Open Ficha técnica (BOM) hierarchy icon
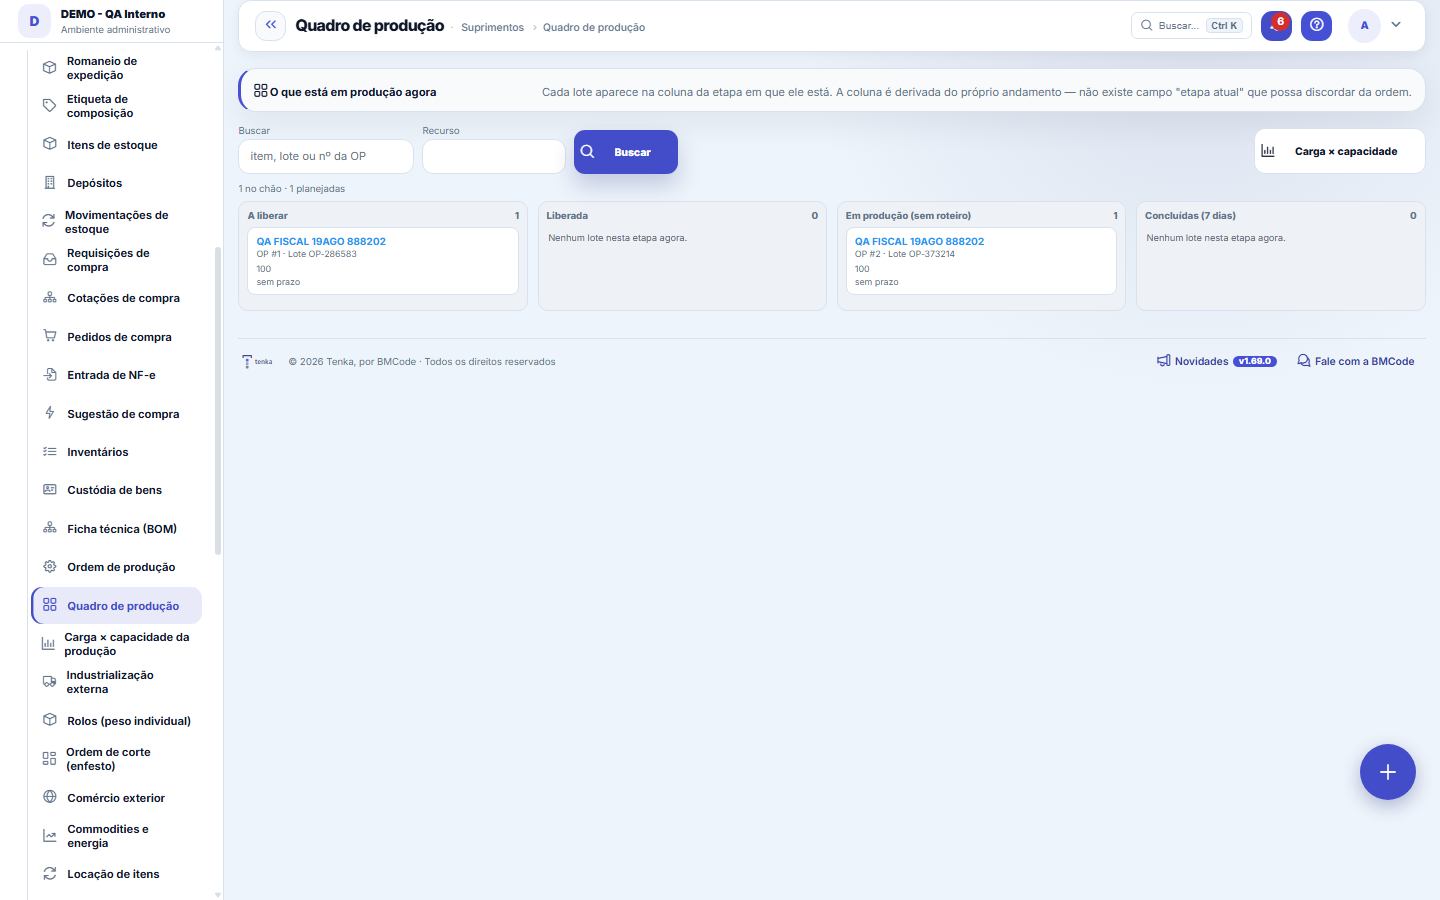This screenshot has width=1440, height=900. pos(49,528)
